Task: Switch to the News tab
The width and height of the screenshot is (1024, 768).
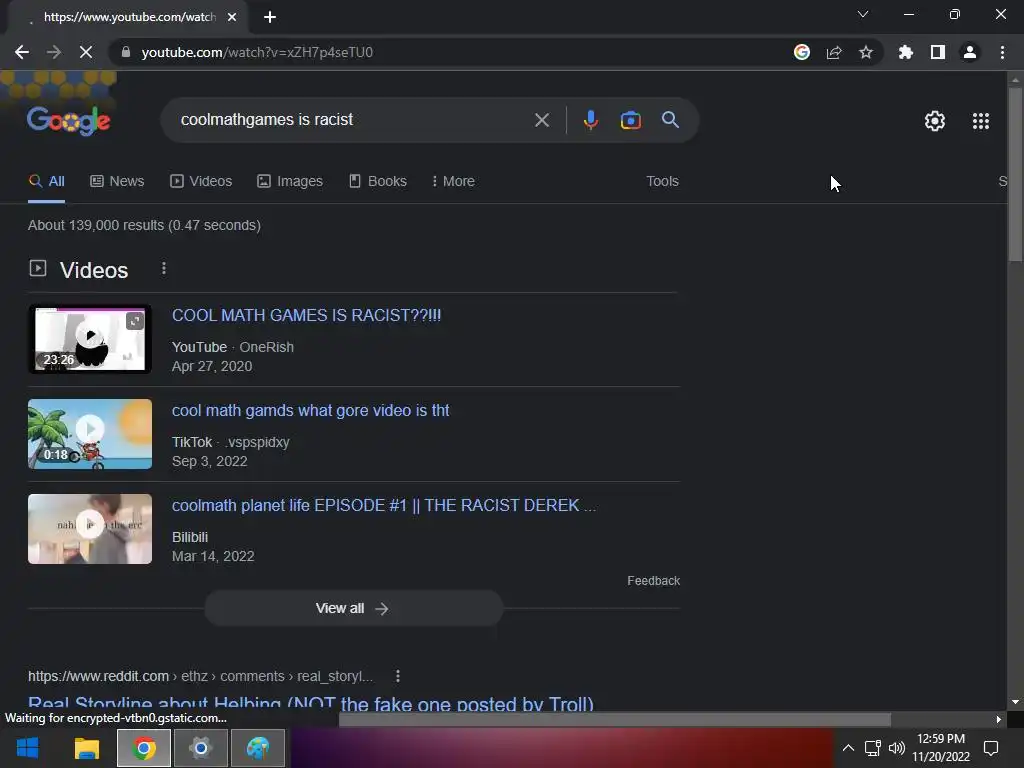Action: pyautogui.click(x=117, y=182)
